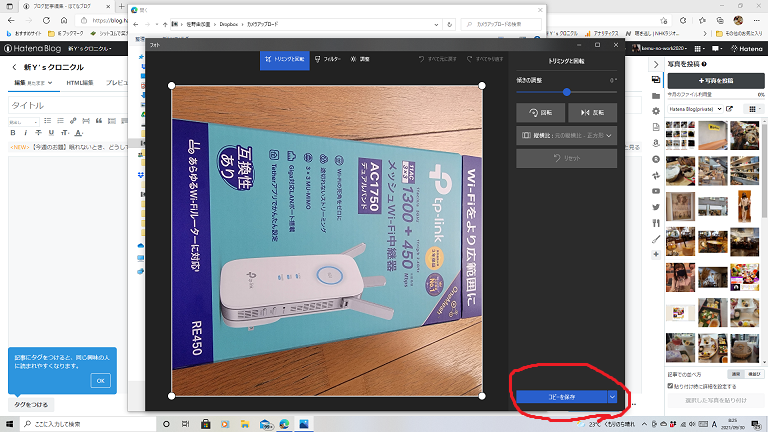The width and height of the screenshot is (768, 432).
Task: Open the YouTube paste icon in sidebar
Action: pos(656,191)
